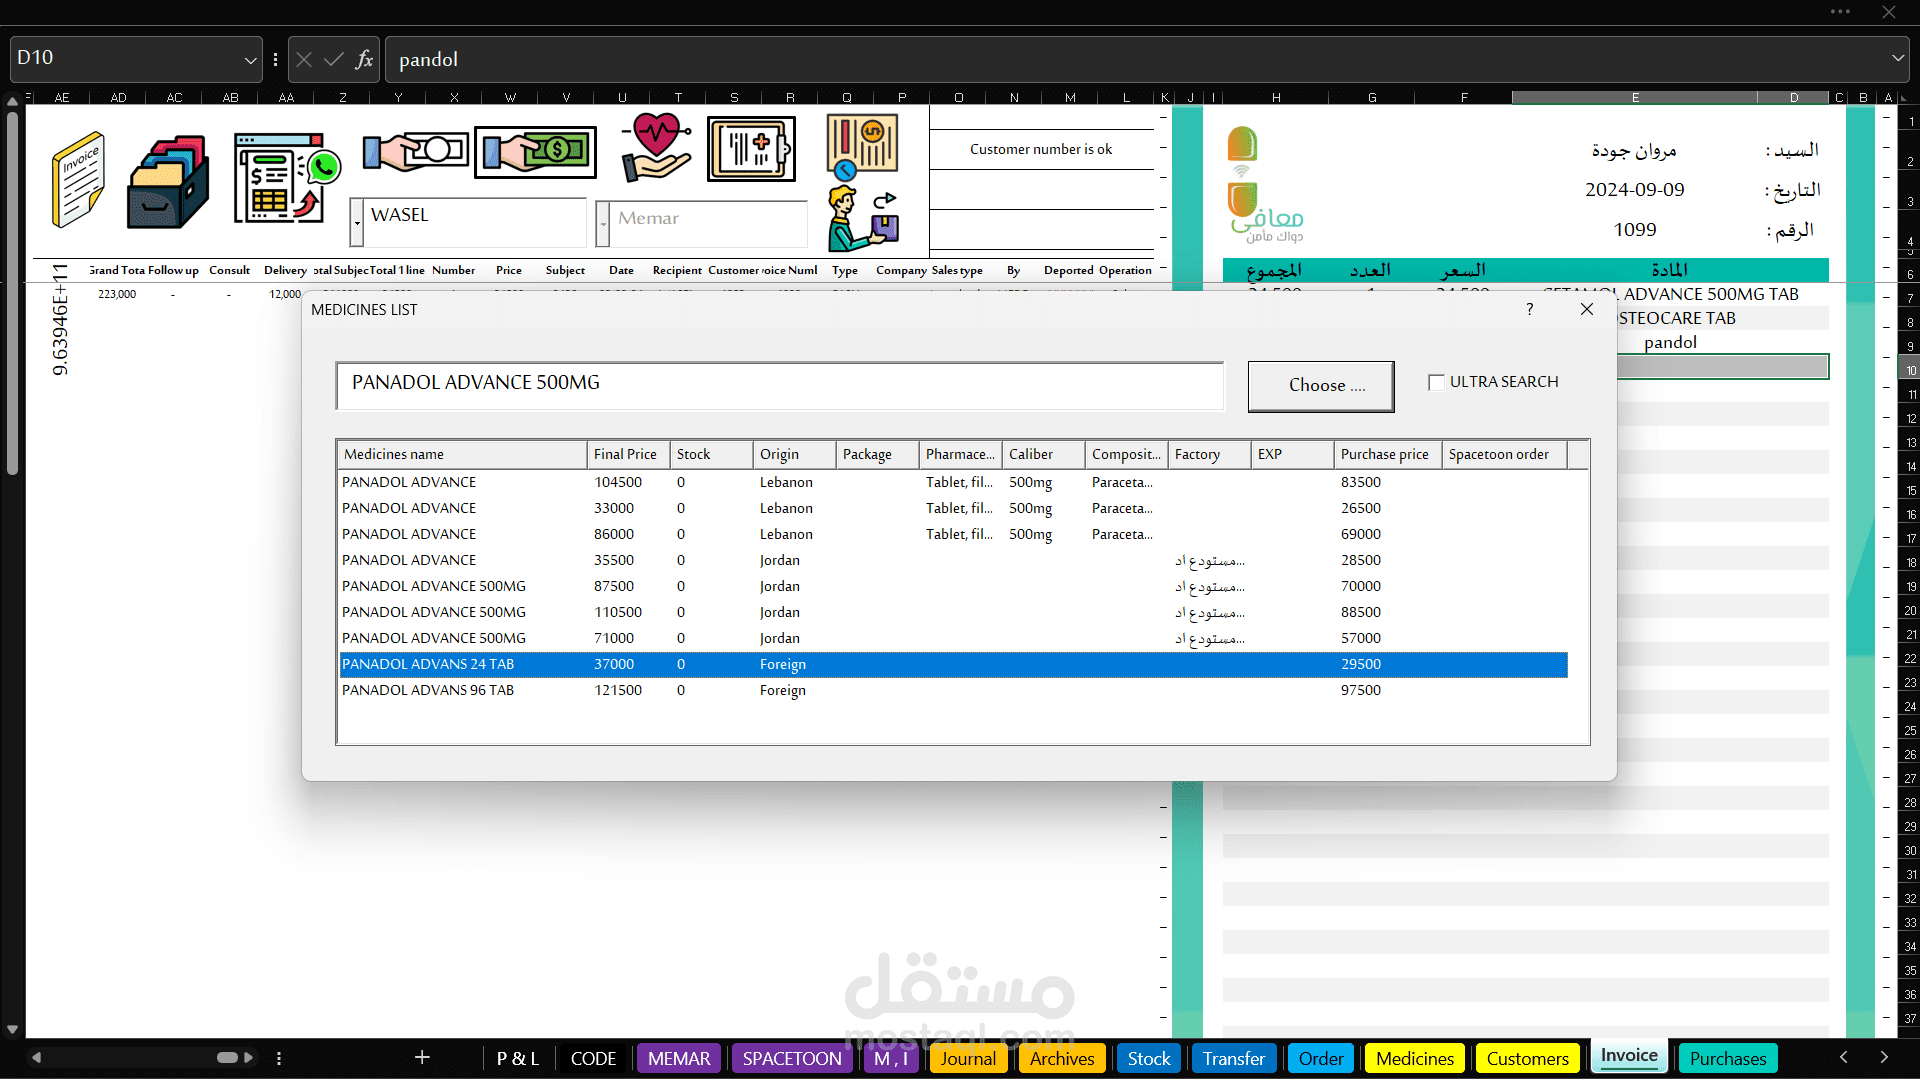The height and width of the screenshot is (1080, 1920).
Task: Click the Choose button
Action: tap(1321, 386)
